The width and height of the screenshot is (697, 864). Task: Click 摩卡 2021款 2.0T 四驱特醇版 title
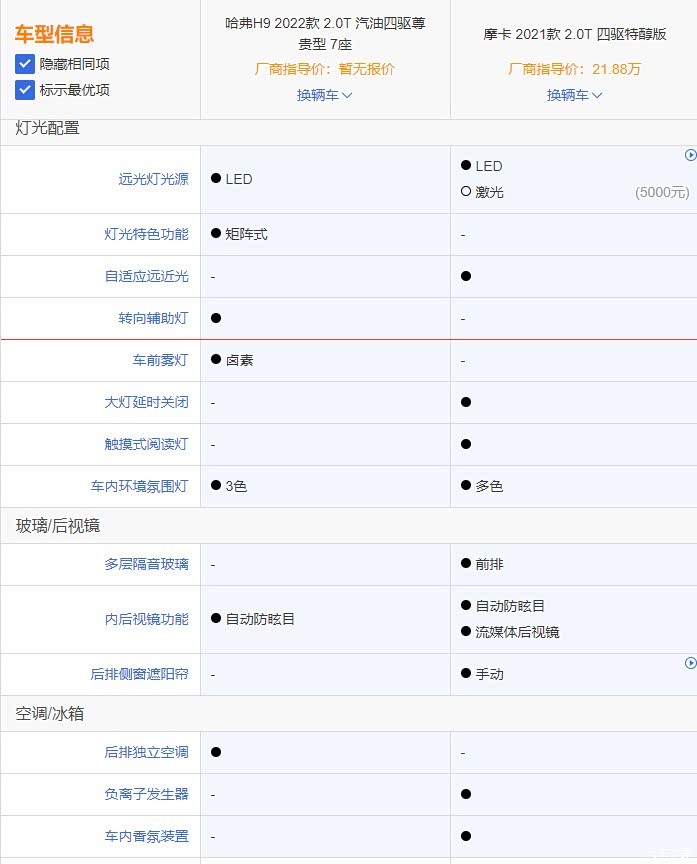tap(575, 34)
